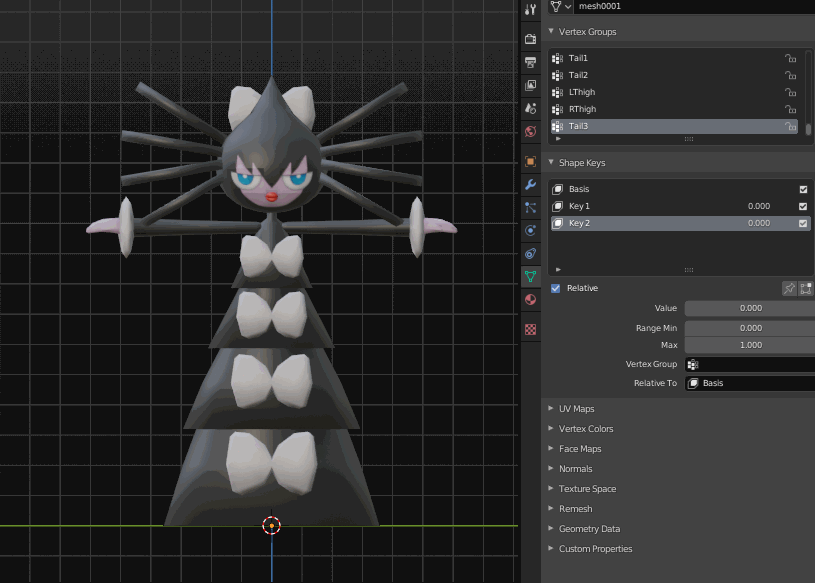Click the Relative To Basis key icon

point(693,383)
